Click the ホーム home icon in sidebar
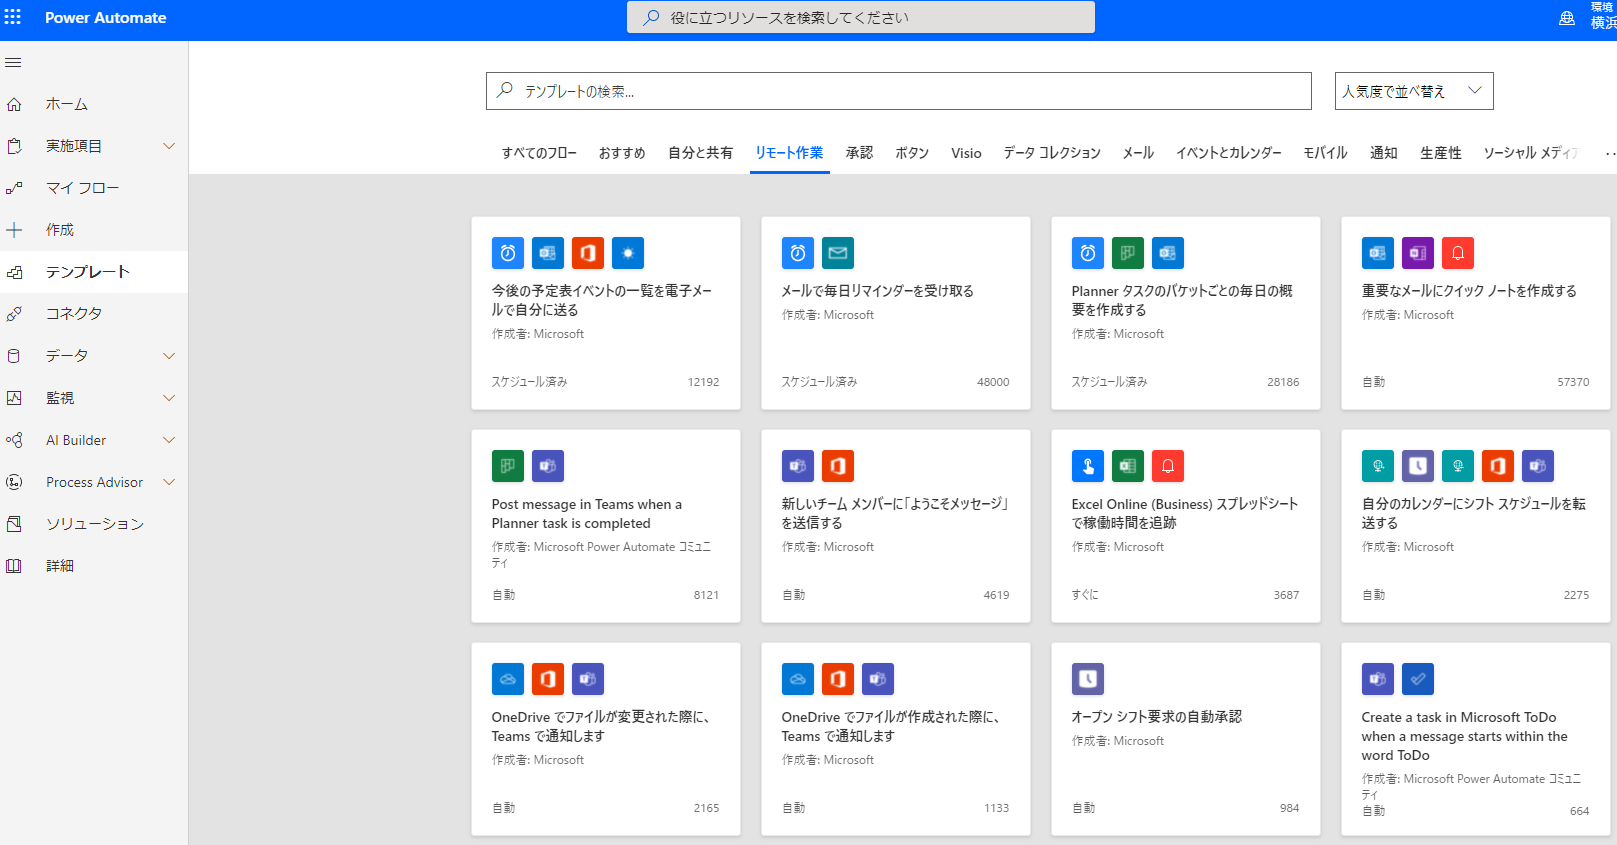This screenshot has height=845, width=1617. 14,104
